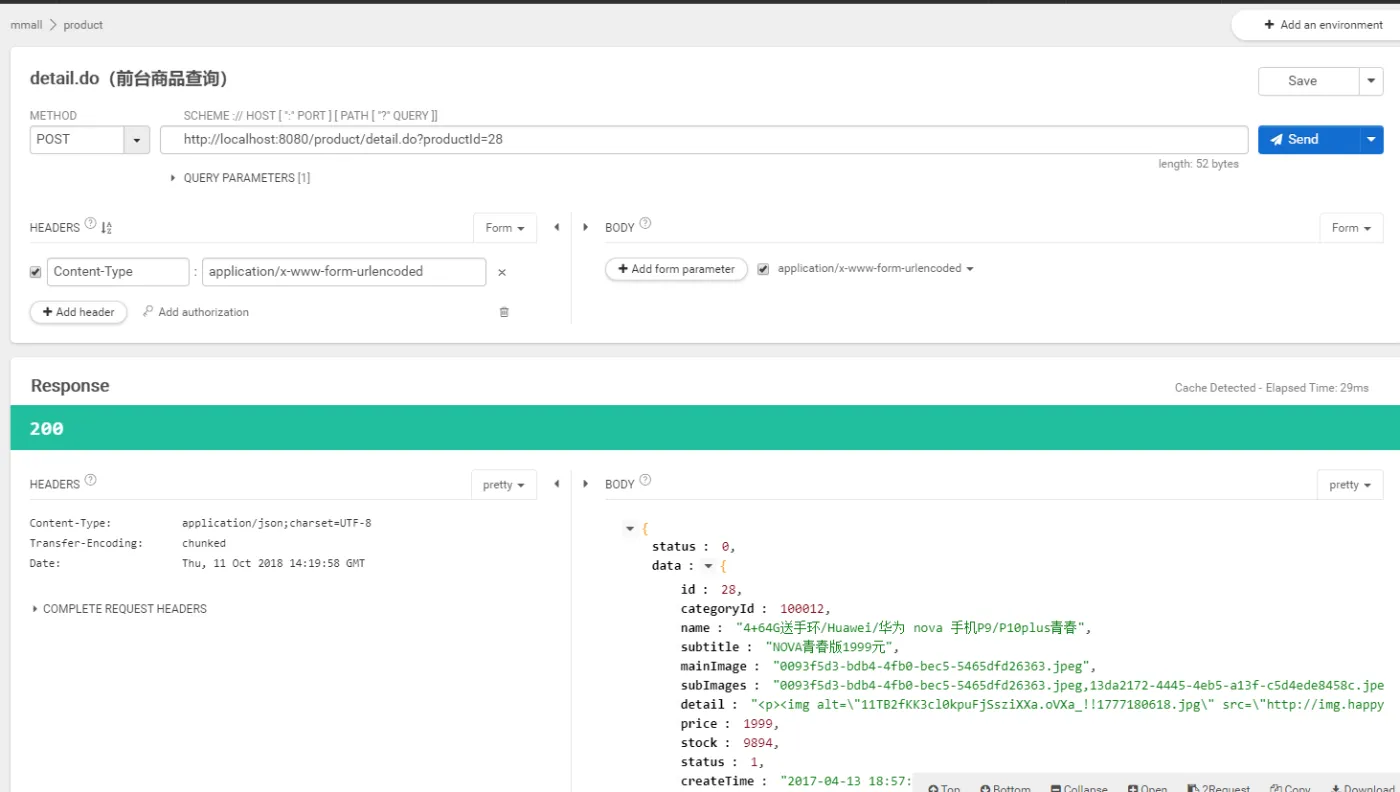Click the Bottom button in response toolbar
The image size is (1400, 792).
click(1005, 788)
